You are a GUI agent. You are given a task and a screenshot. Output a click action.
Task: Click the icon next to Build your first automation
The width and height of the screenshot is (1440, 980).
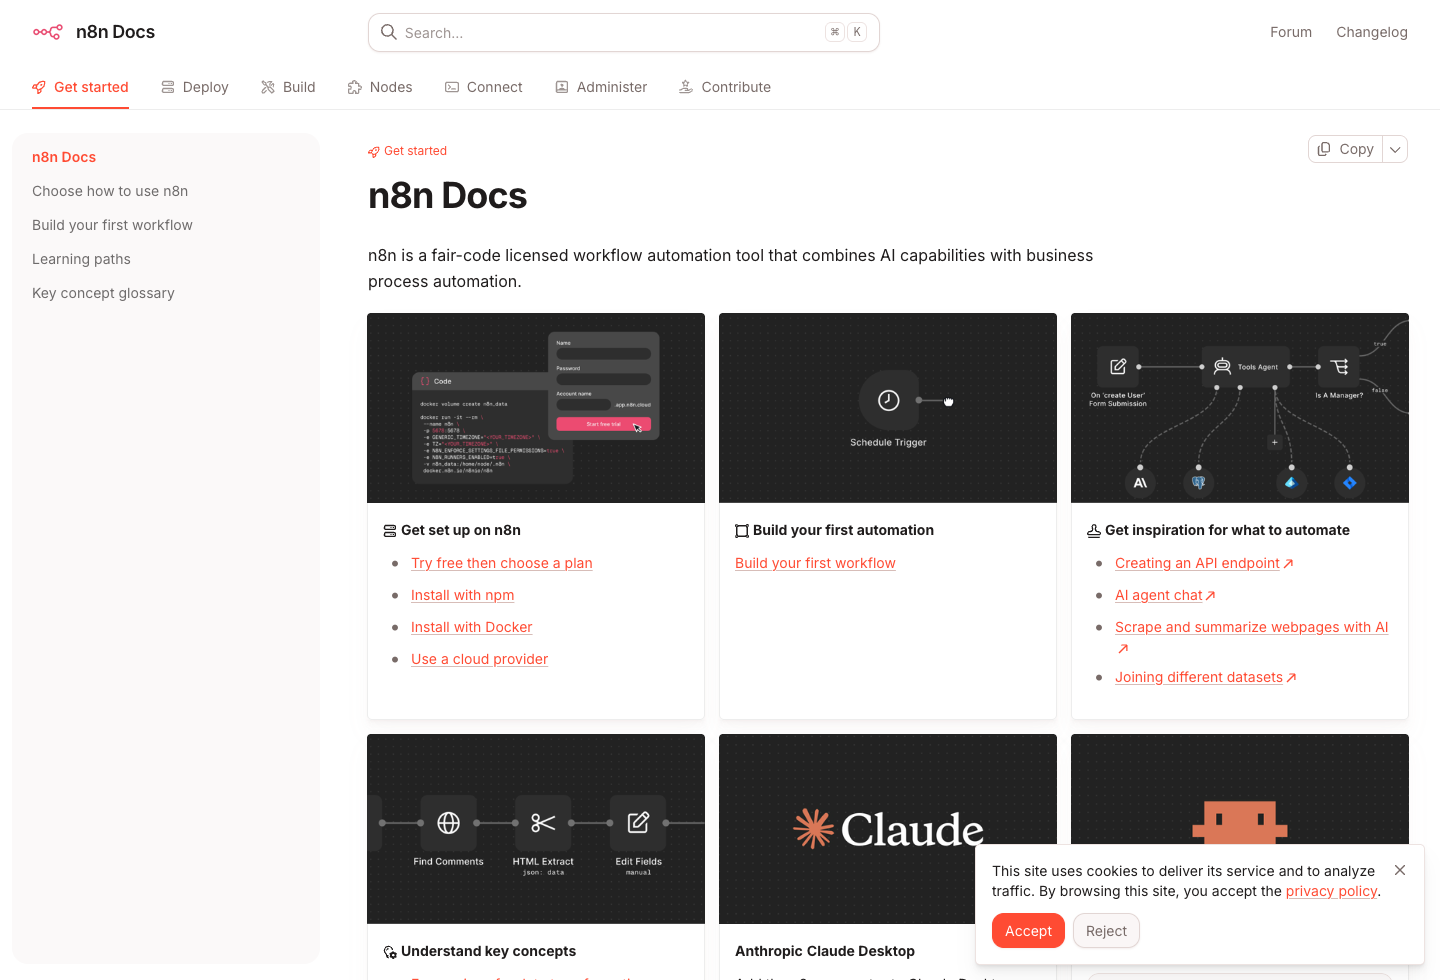click(742, 531)
